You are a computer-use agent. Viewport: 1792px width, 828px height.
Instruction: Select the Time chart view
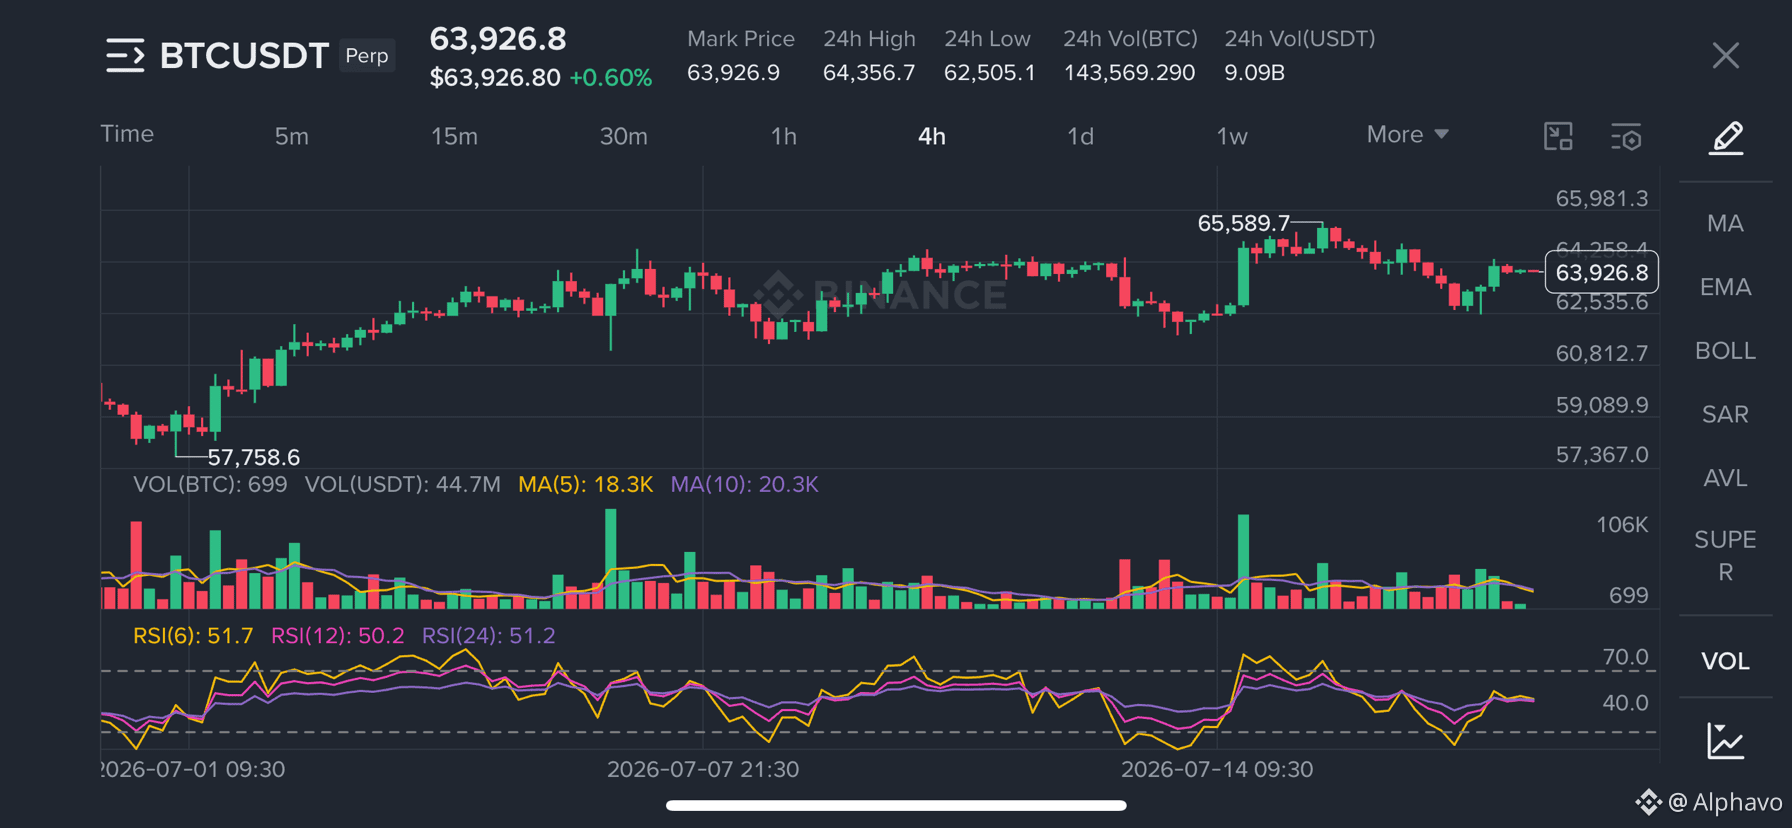pos(127,134)
